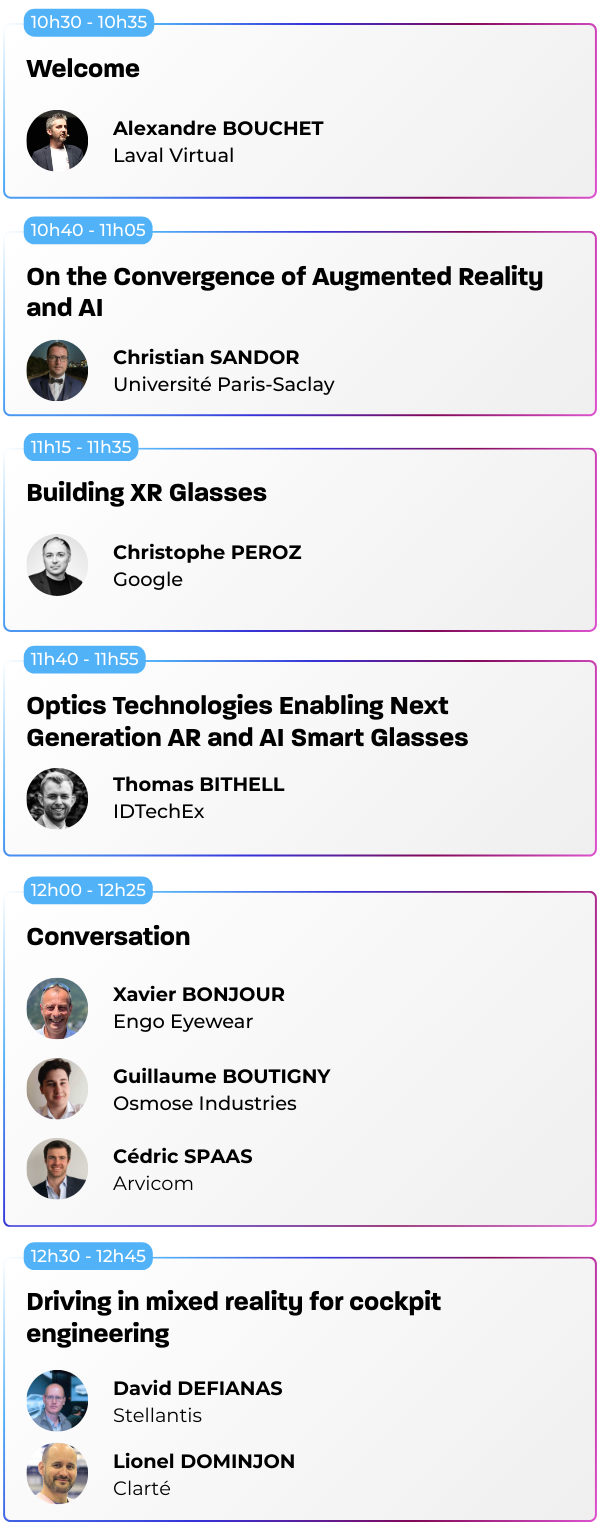Select the 10h40 - 11h05 time badge
Viewport: 600px width, 1535px height.
click(88, 230)
